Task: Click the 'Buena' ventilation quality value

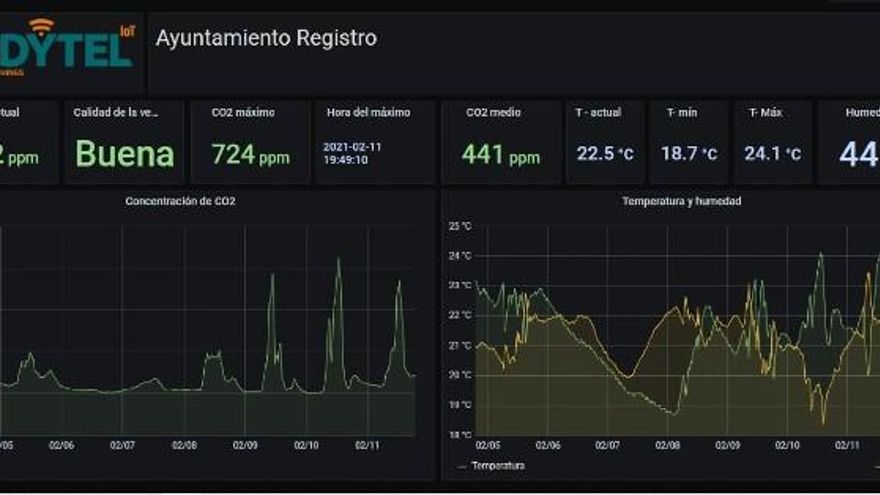Action: click(125, 154)
